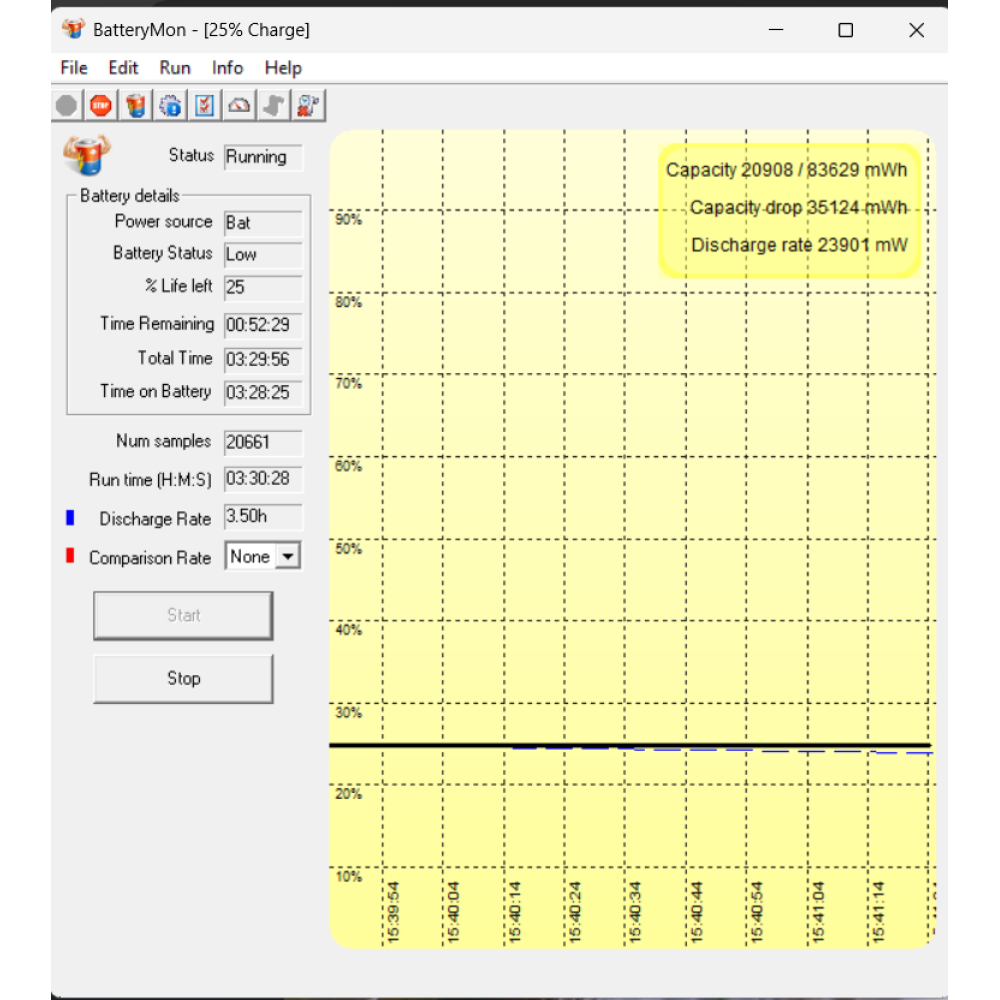Click the clock with red X toolbar icon
Screen dimensions: 1000x1000
pos(308,106)
